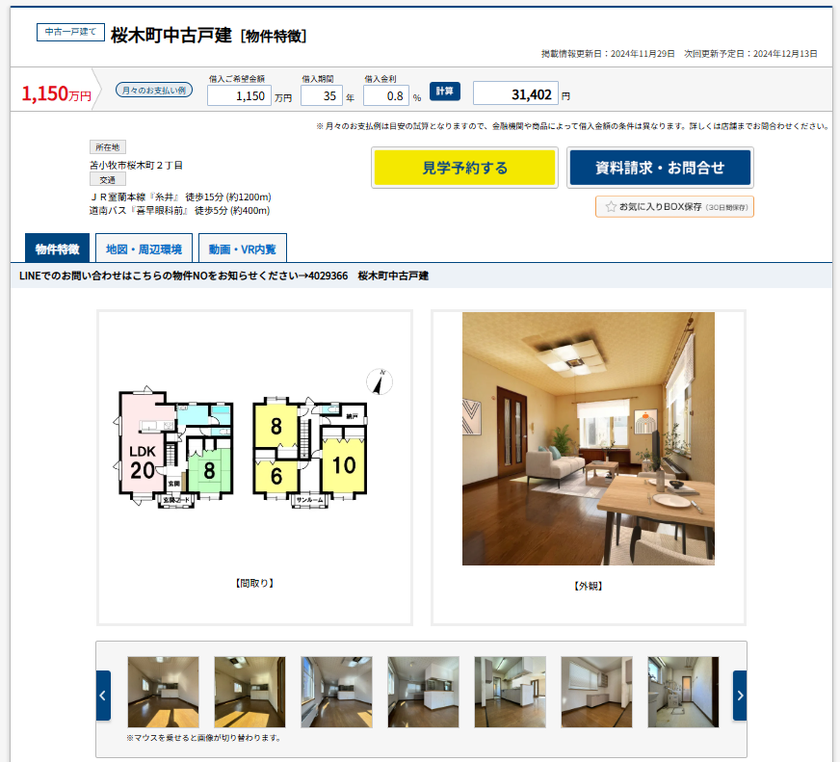Open the large living room interior photo
Viewport: 840px width, 762px height.
pyautogui.click(x=588, y=438)
